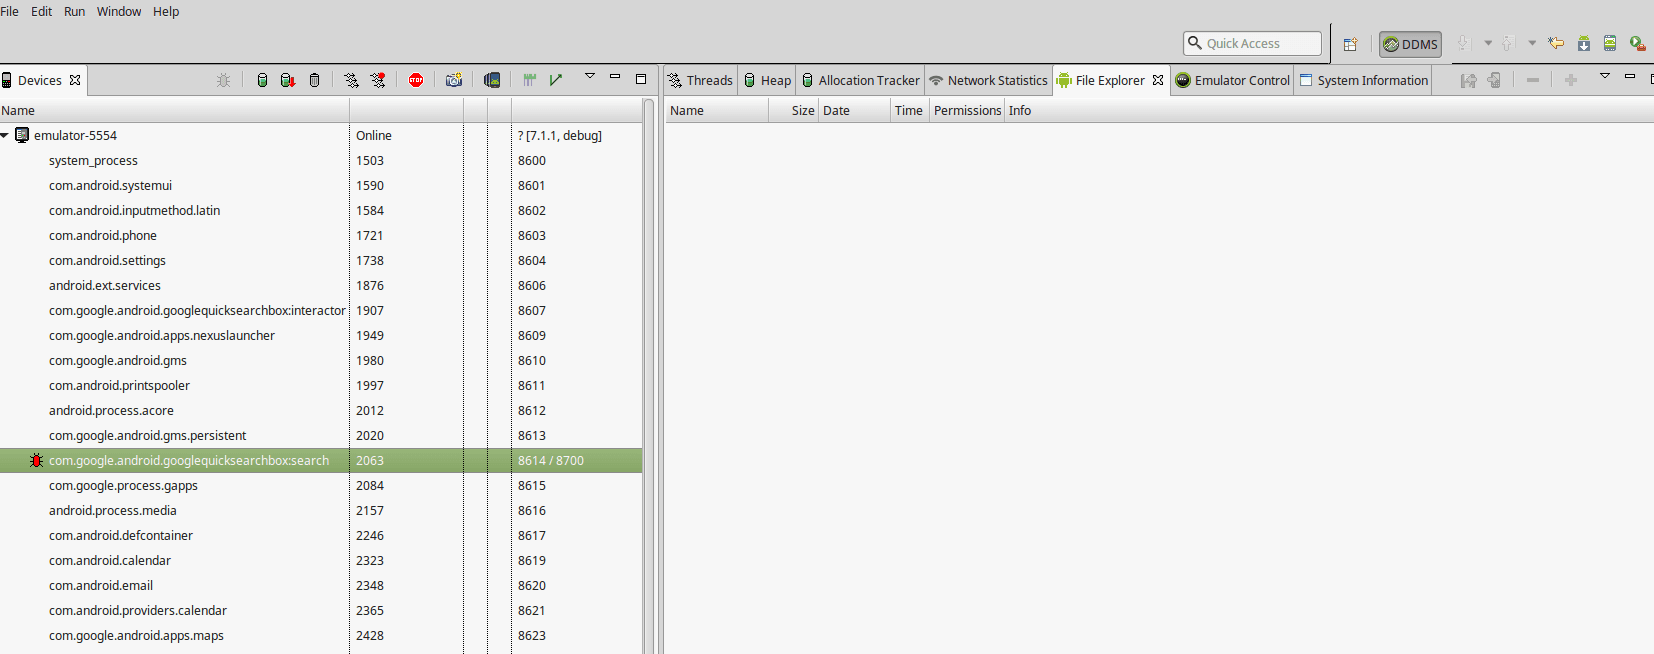Click the Cause GC trash can icon
The height and width of the screenshot is (654, 1654).
click(x=314, y=80)
